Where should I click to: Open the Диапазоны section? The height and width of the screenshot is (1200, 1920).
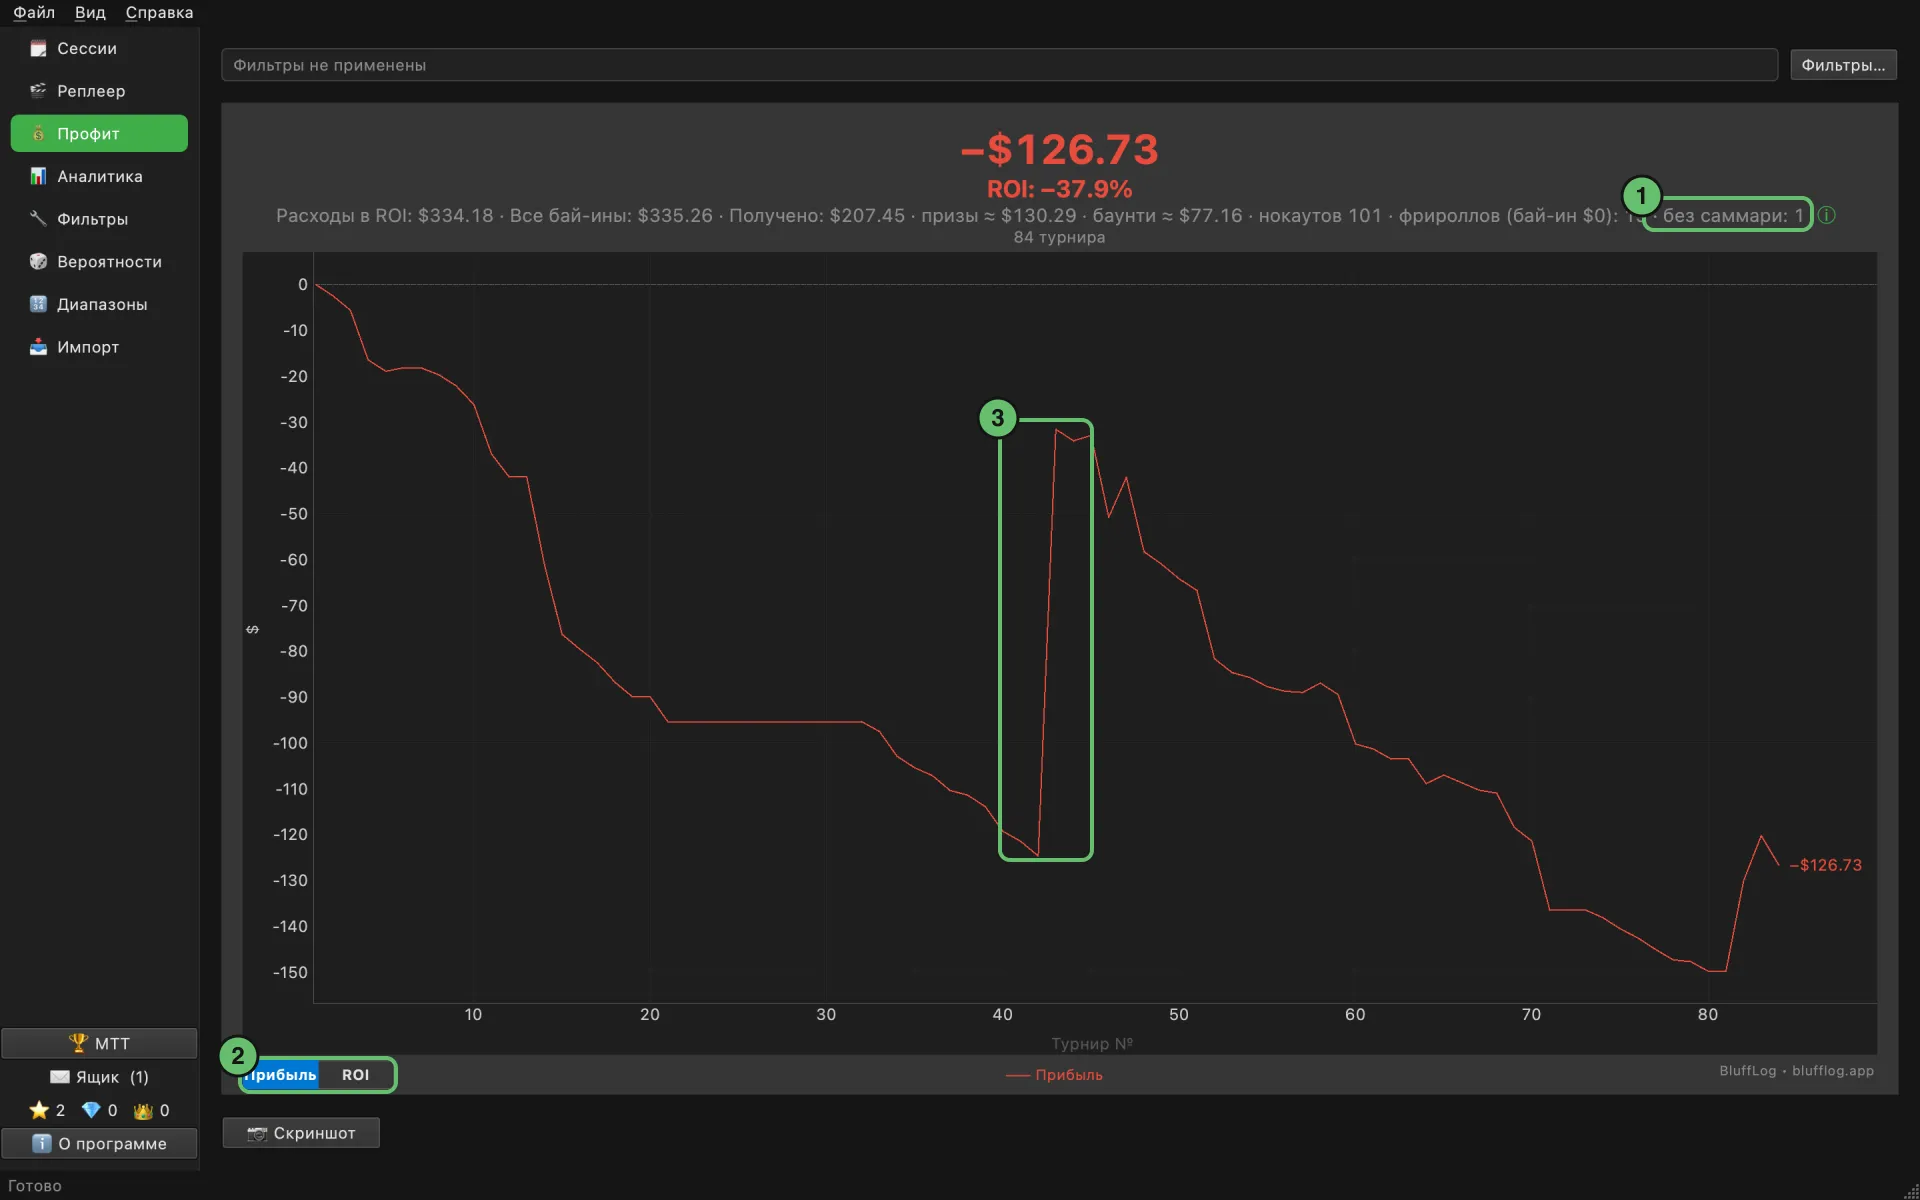tap(99, 304)
